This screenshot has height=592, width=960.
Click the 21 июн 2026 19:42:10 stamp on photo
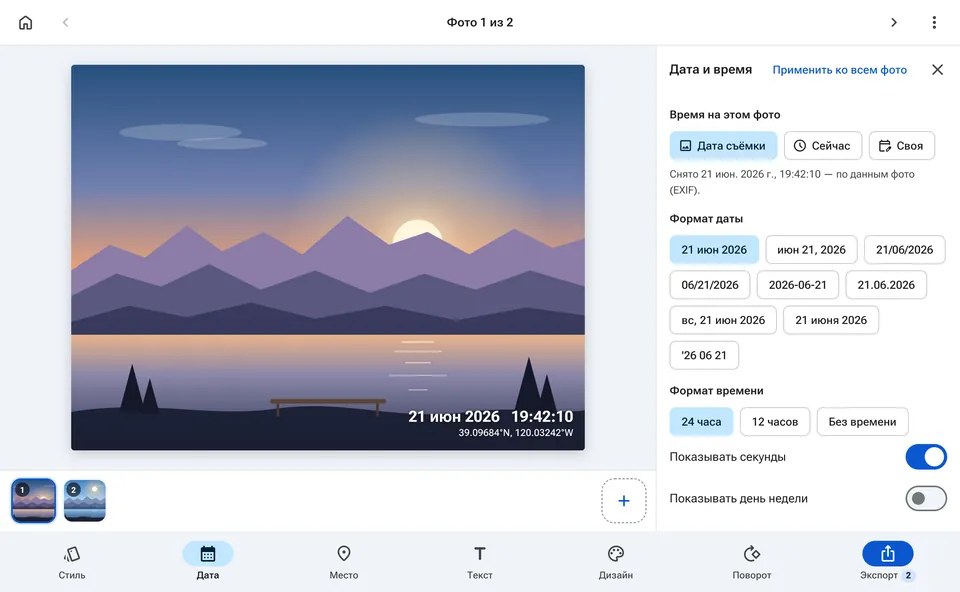pos(490,416)
